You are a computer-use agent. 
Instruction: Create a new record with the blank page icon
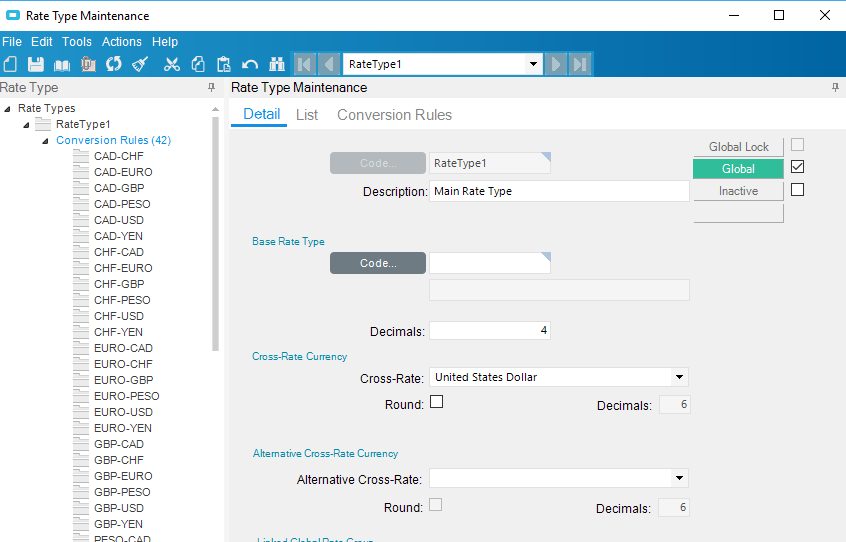coord(11,64)
